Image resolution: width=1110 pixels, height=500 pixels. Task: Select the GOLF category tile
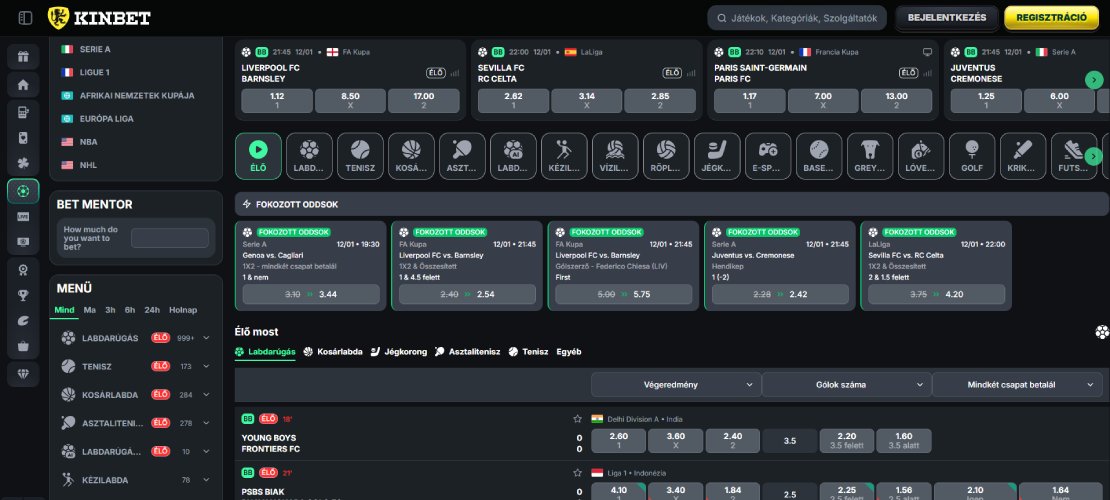pos(972,156)
